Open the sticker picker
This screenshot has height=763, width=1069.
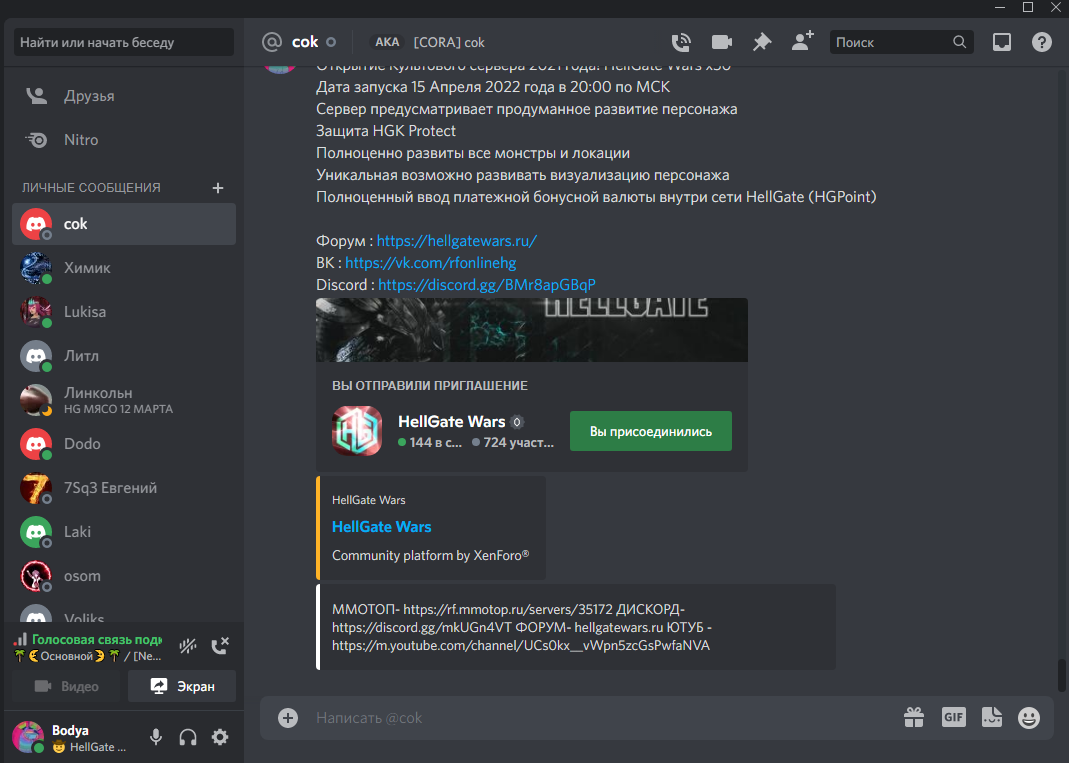(x=991, y=717)
